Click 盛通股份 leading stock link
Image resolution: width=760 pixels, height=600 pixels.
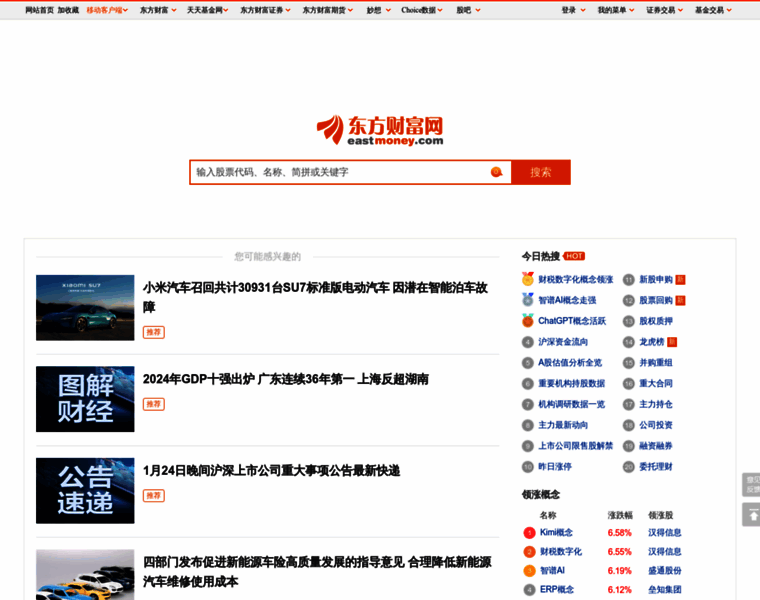click(665, 571)
